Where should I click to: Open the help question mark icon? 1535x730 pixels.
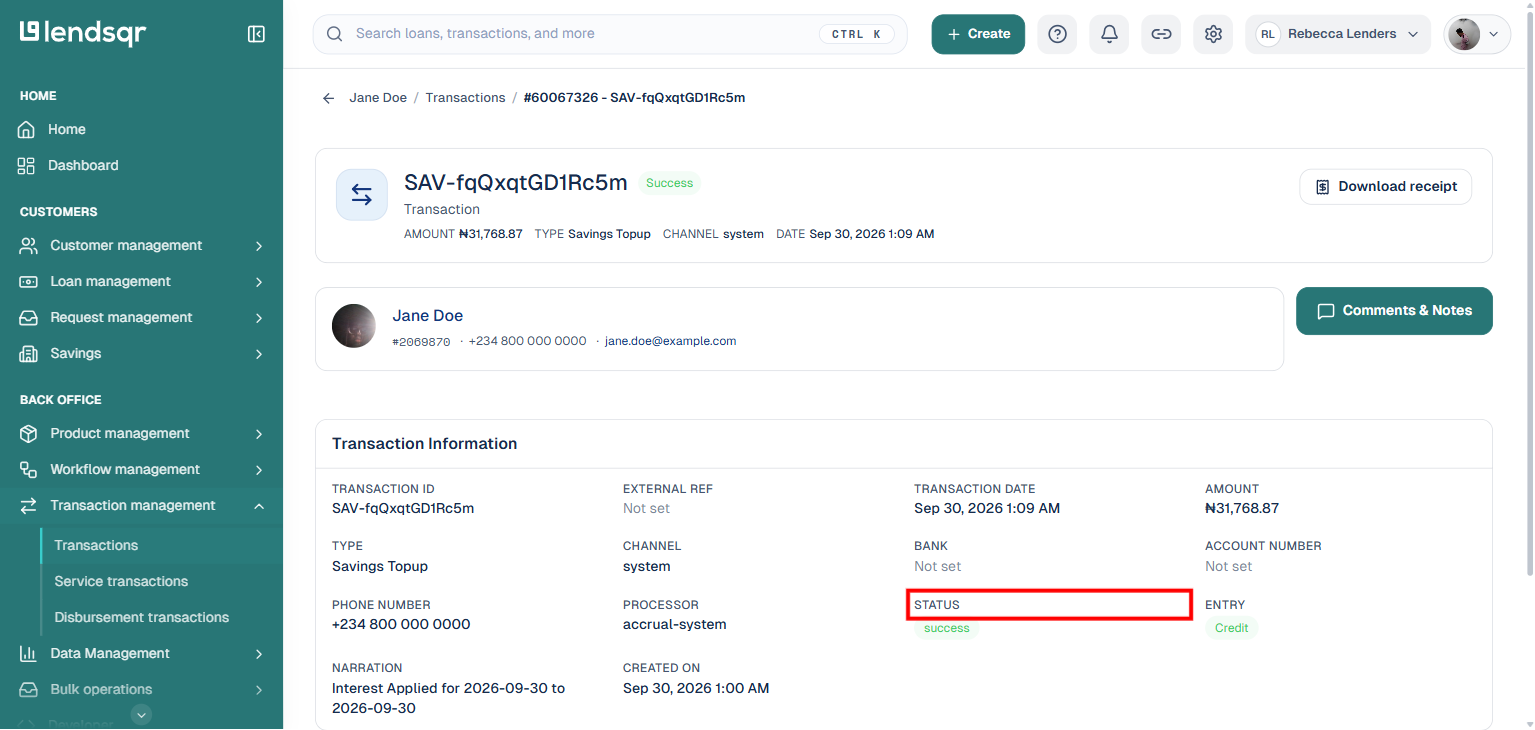1057,34
